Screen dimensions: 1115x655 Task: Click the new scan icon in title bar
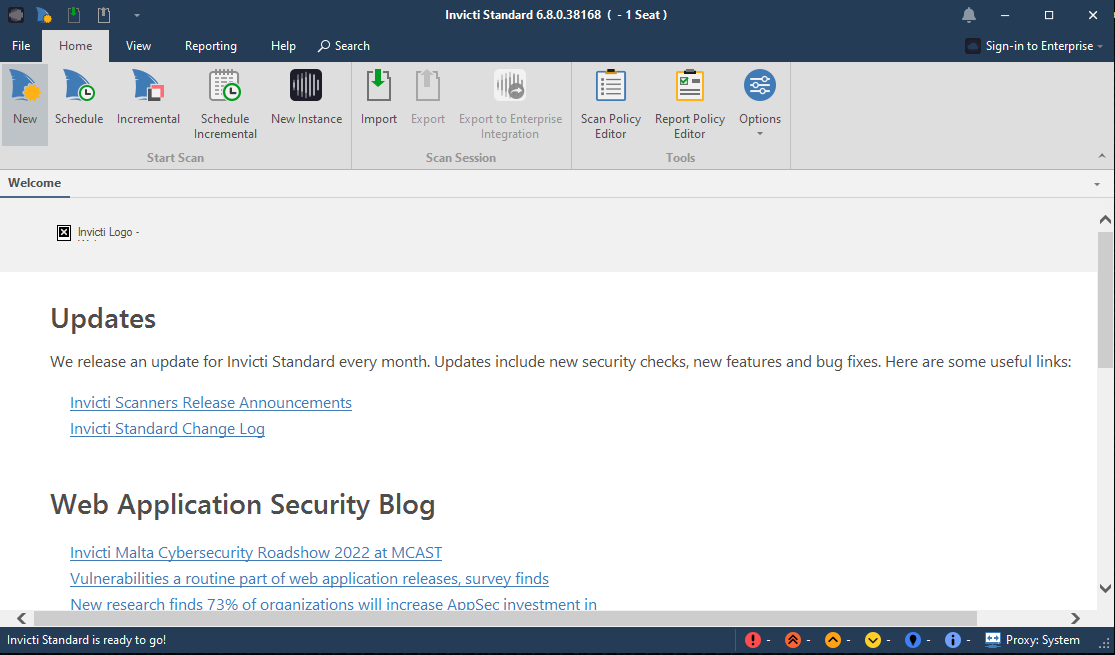click(x=43, y=15)
